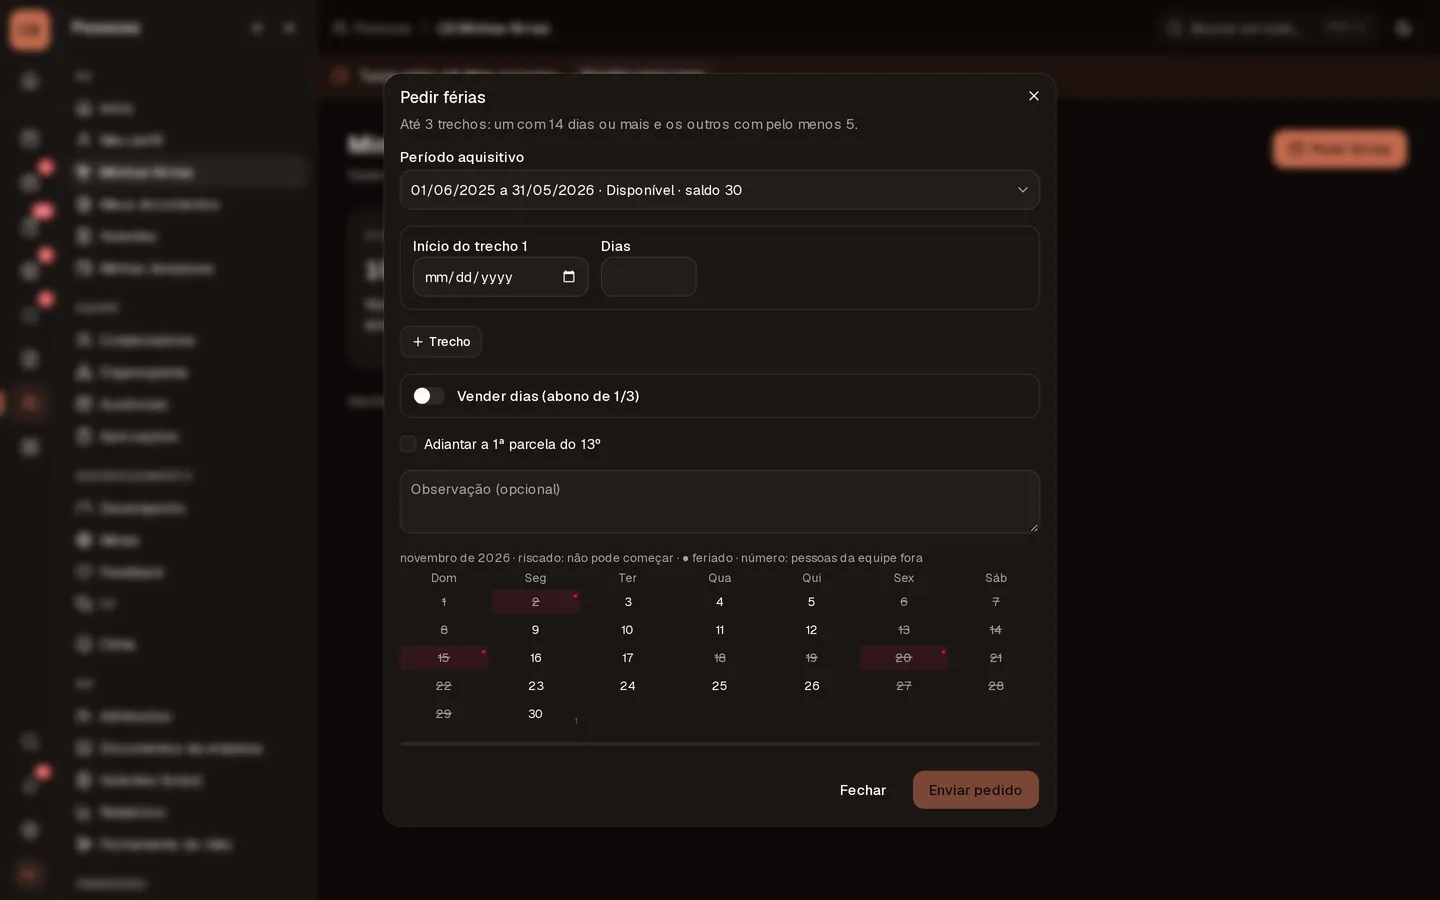Click the highlighted holiday on day 20
This screenshot has height=900, width=1440.
click(904, 658)
